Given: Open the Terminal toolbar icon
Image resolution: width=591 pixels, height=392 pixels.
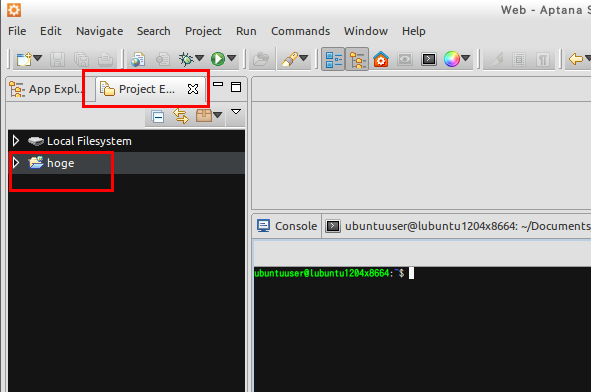Looking at the screenshot, I should [x=429, y=59].
